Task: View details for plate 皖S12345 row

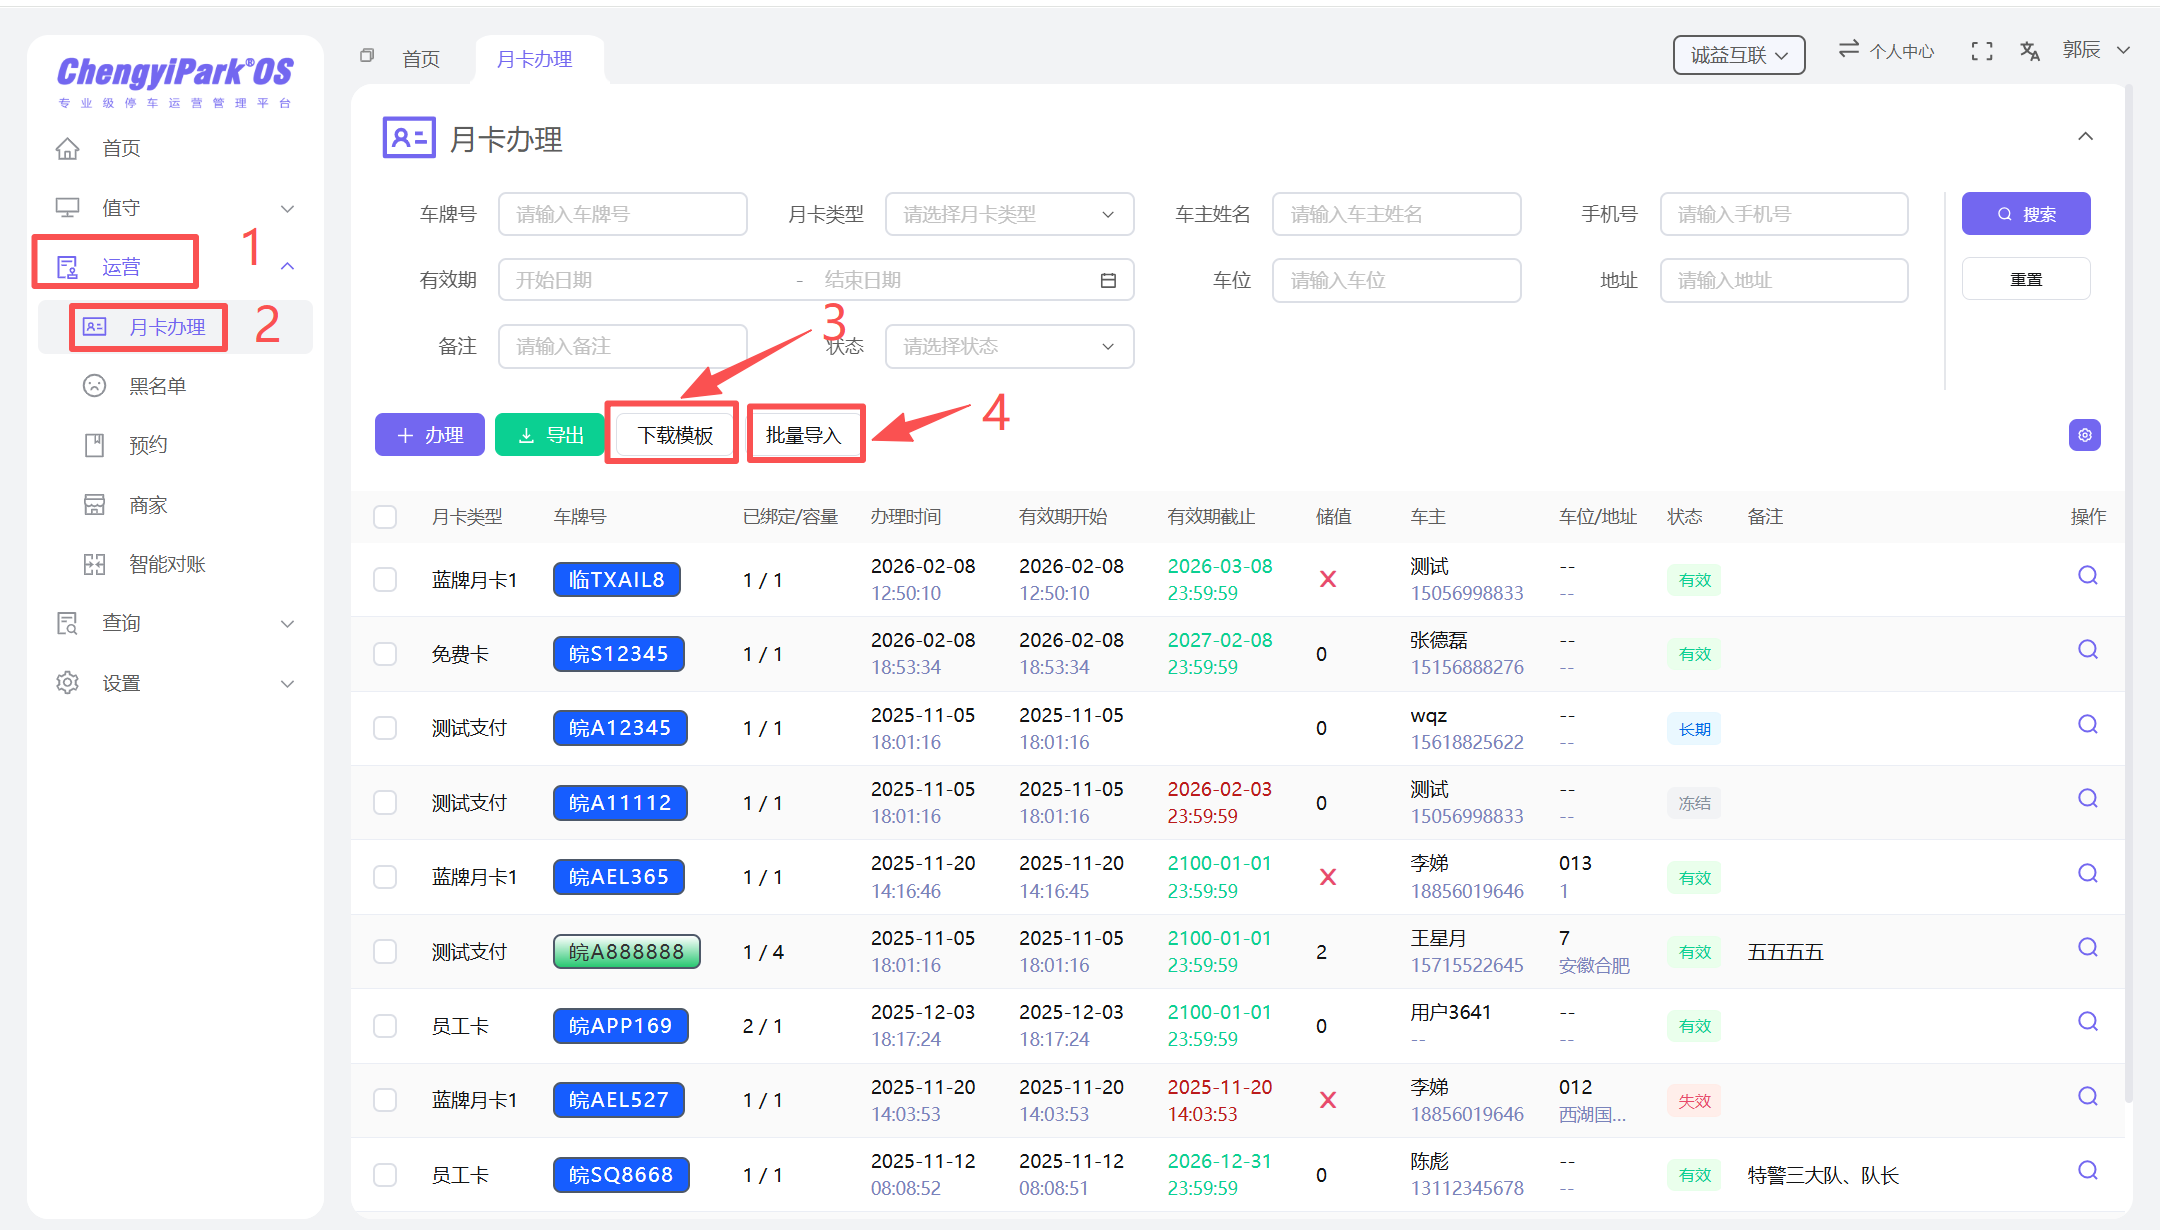Action: tap(2087, 650)
